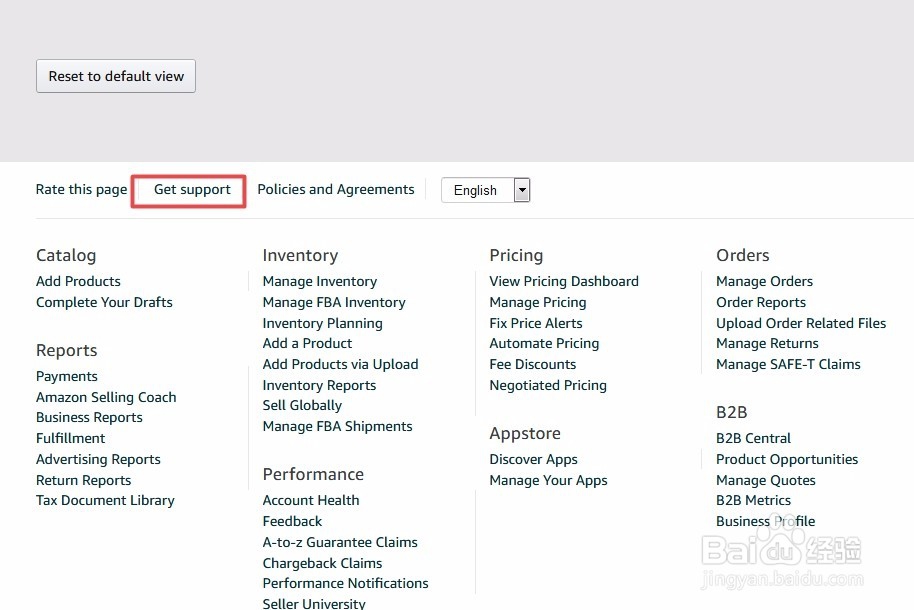
Task: Open Fee Discounts link
Action: 533,364
